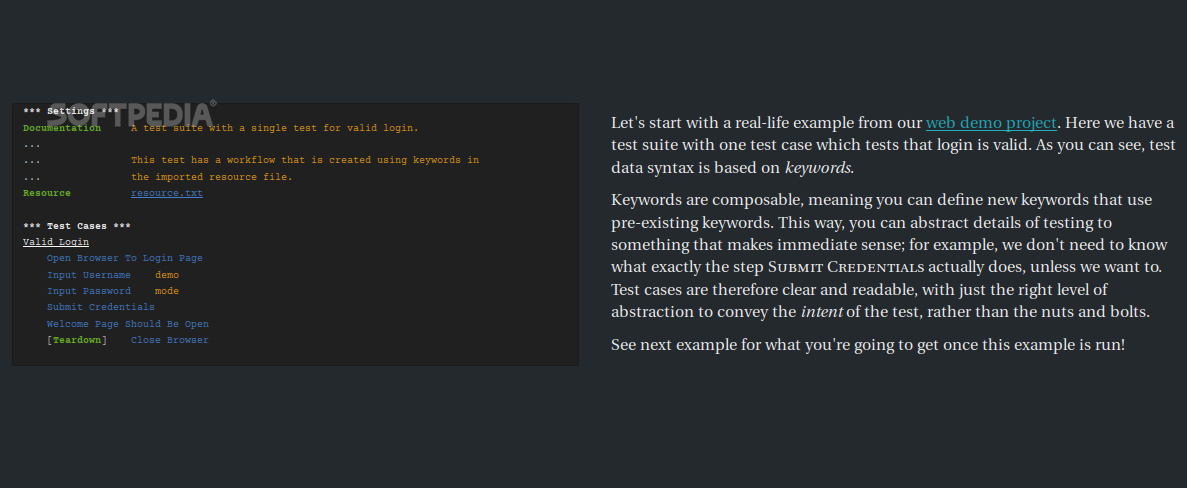Screen dimensions: 1187x488
Task: Click the Close Browser keyword
Action: (x=170, y=340)
